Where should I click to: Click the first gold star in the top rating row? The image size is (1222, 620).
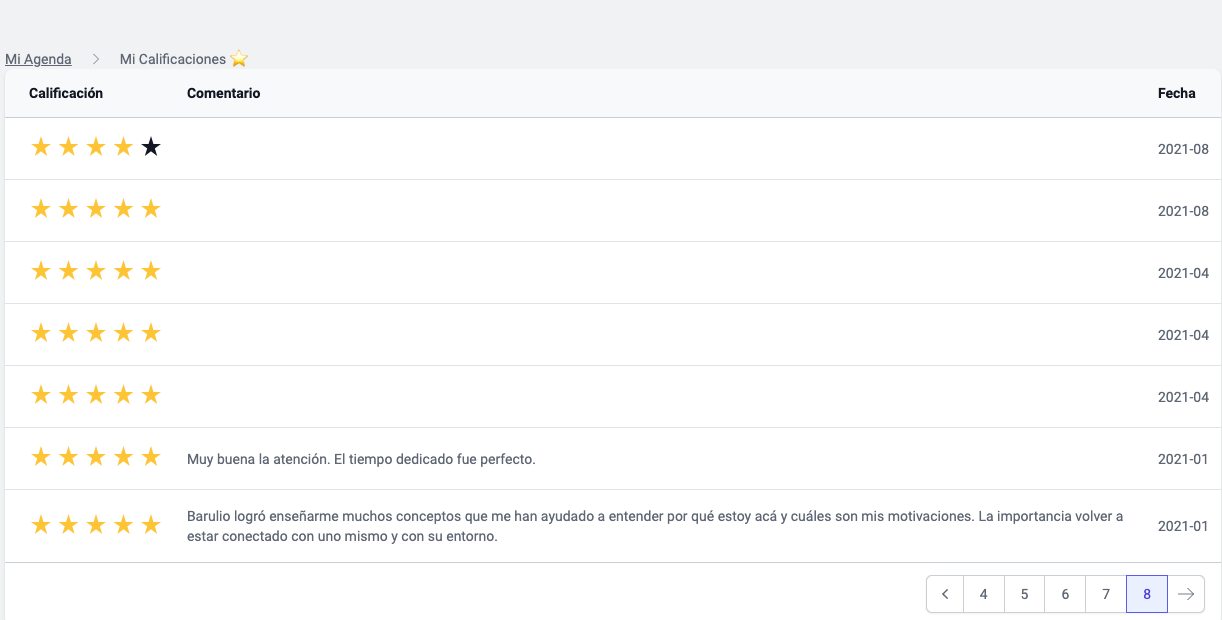(41, 148)
